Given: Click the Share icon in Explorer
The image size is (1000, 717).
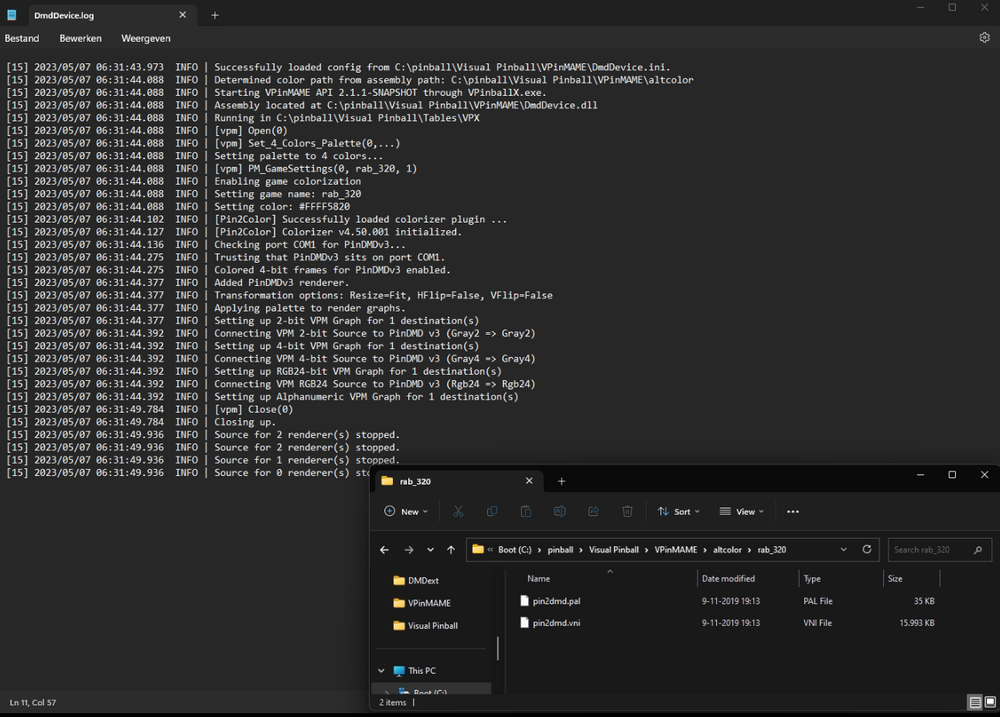Looking at the screenshot, I should pyautogui.click(x=593, y=512).
